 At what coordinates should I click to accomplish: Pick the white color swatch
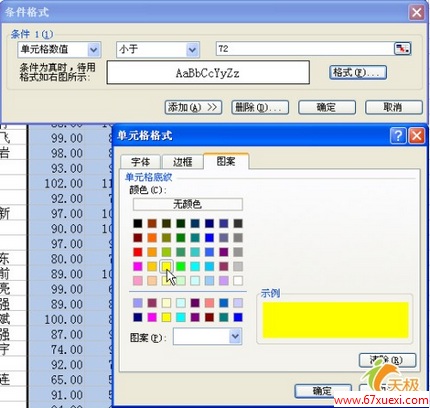pyautogui.click(x=238, y=280)
